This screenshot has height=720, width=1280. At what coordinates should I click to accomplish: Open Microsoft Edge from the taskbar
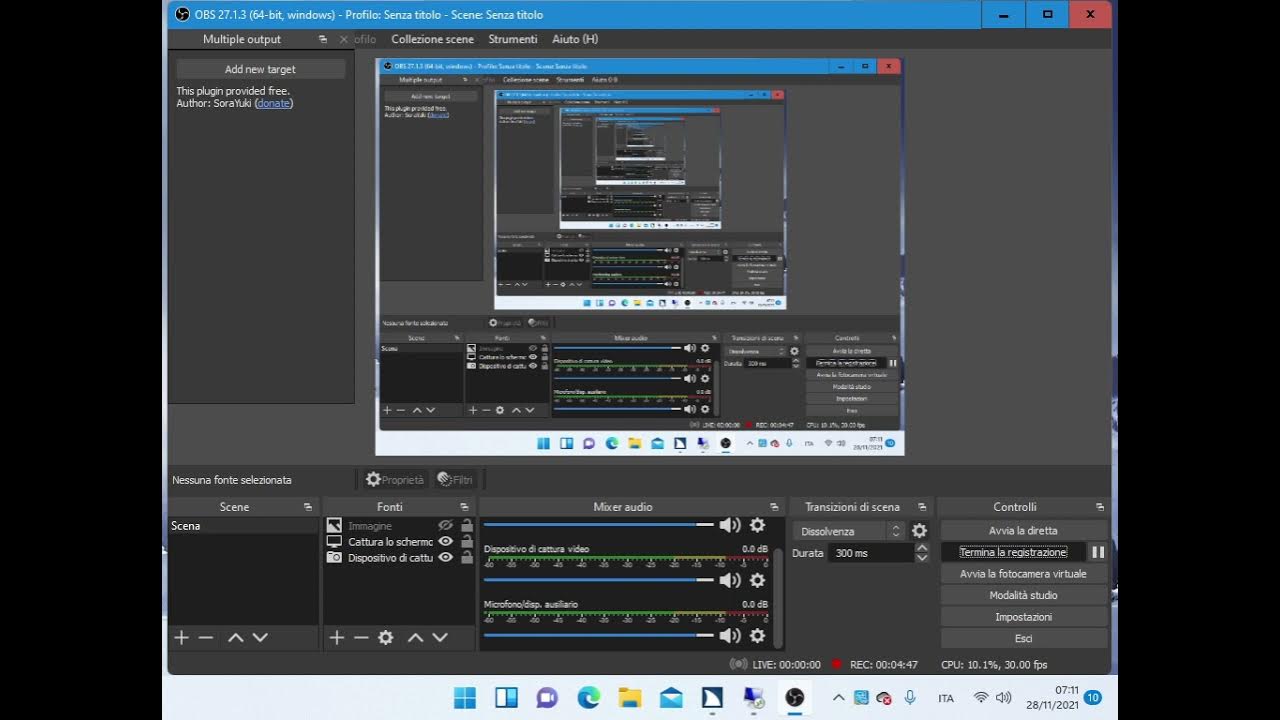pos(589,697)
